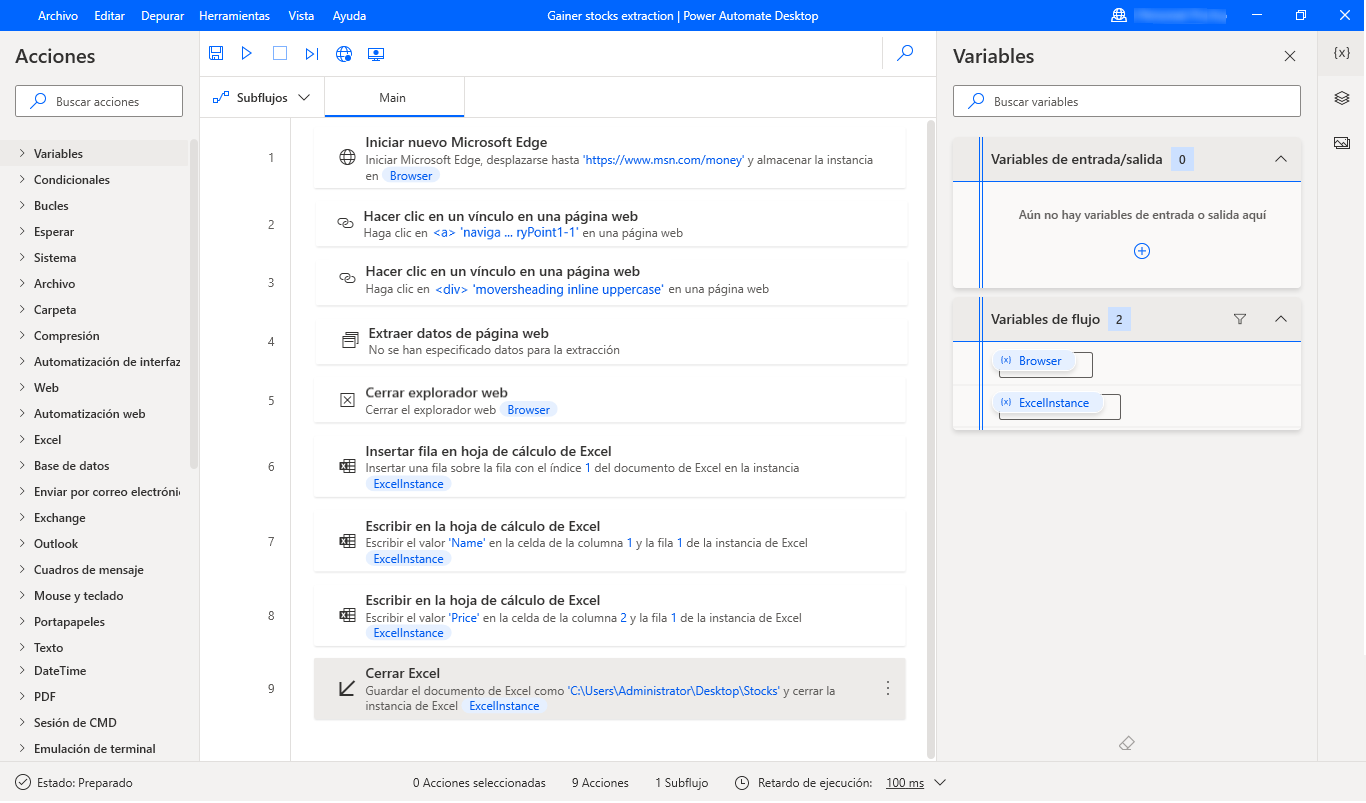Click the 100 ms run delay value

point(905,783)
